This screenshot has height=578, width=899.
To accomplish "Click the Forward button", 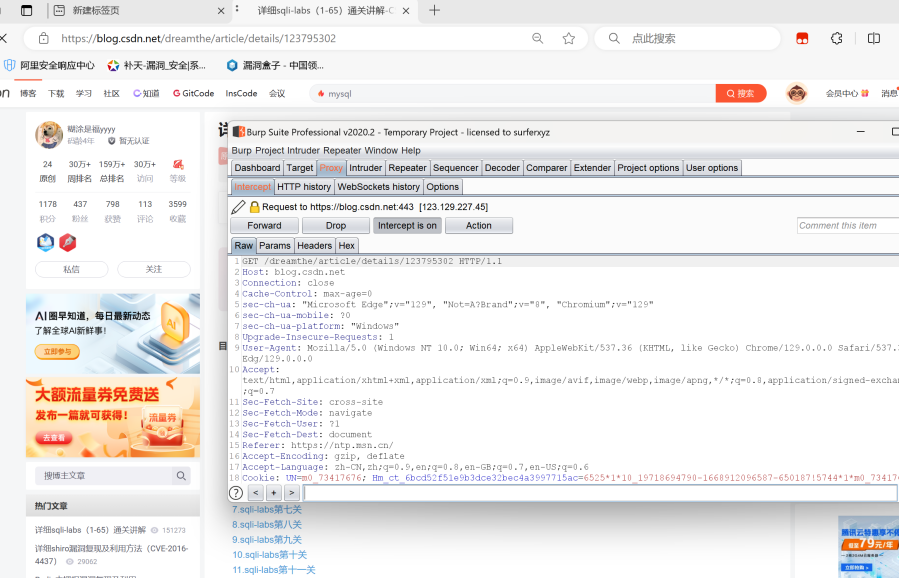I will click(x=264, y=225).
